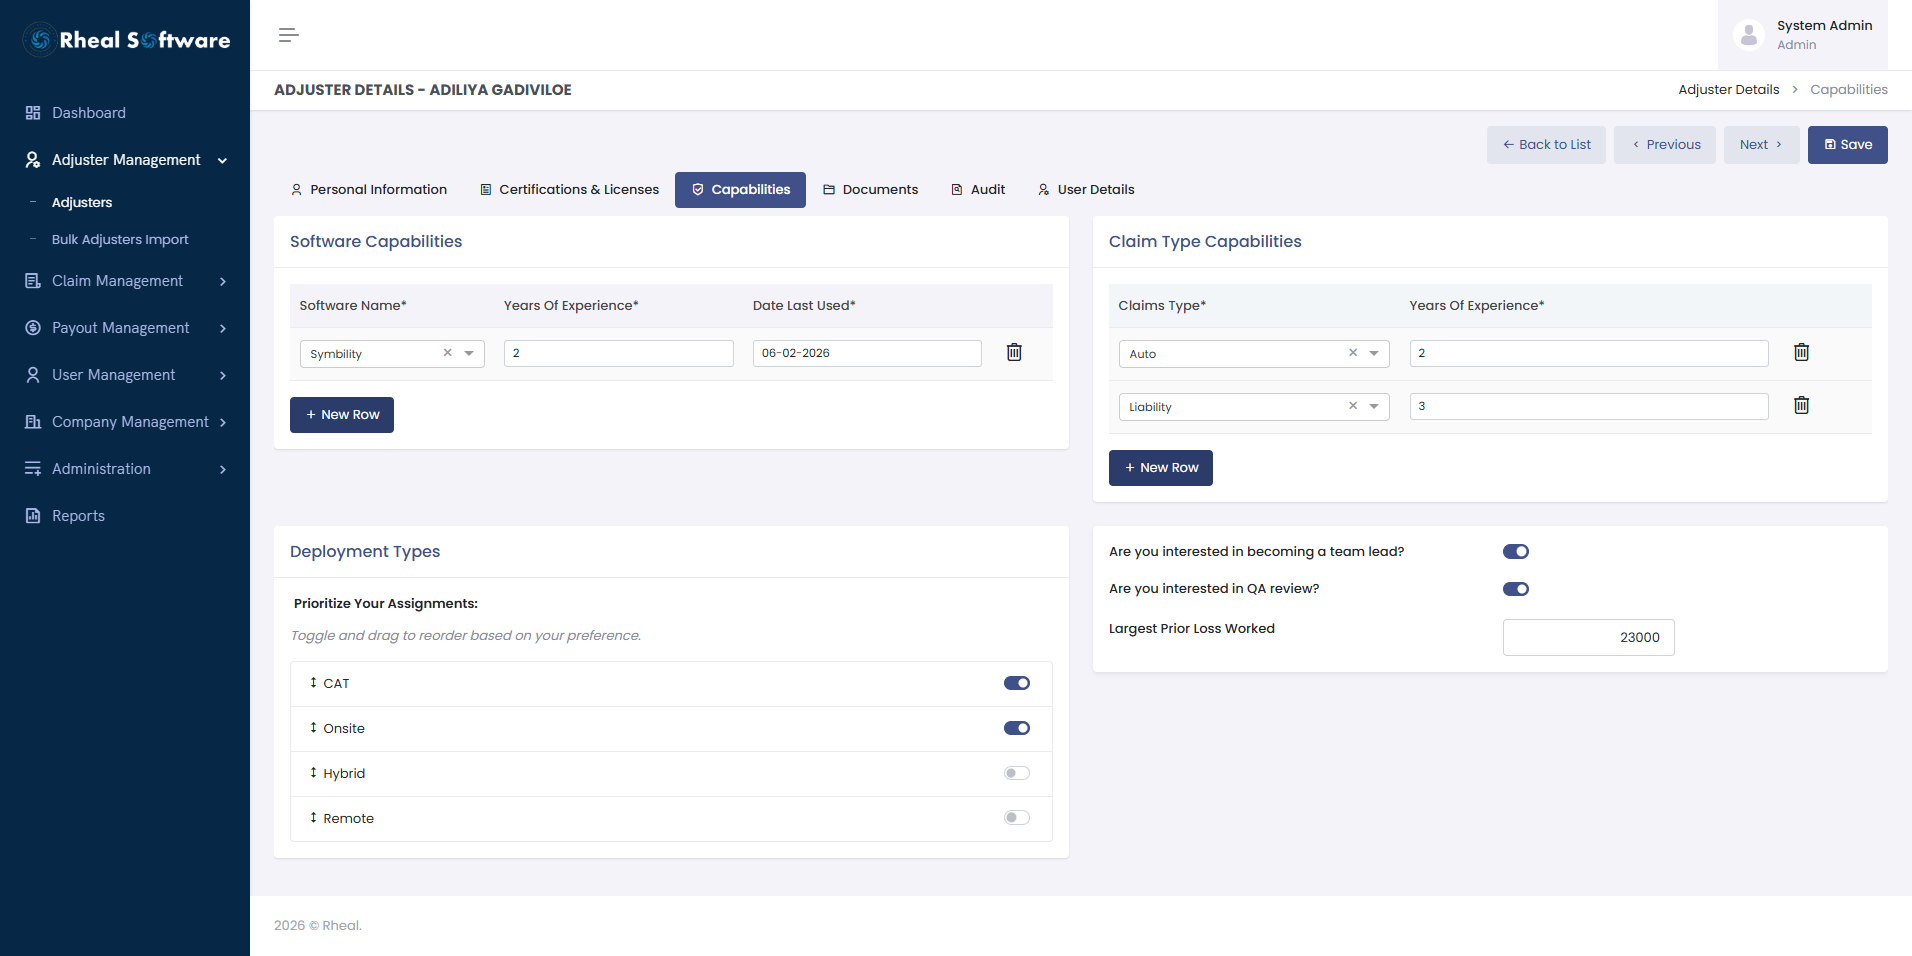
Task: Open the Certifications & Licenses tab
Action: click(x=569, y=189)
